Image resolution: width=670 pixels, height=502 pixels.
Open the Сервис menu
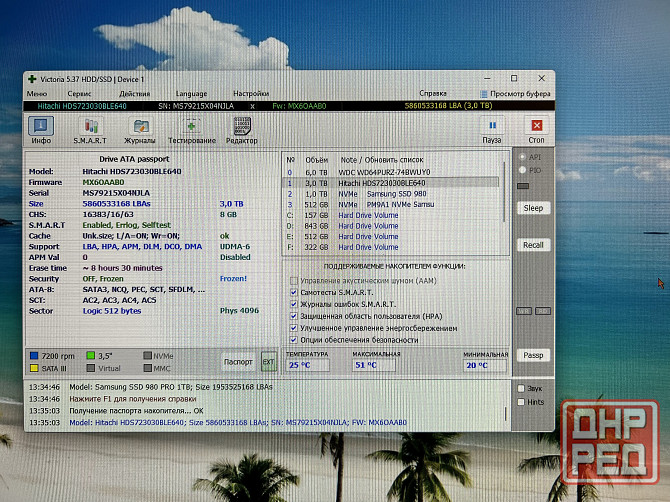[79, 94]
